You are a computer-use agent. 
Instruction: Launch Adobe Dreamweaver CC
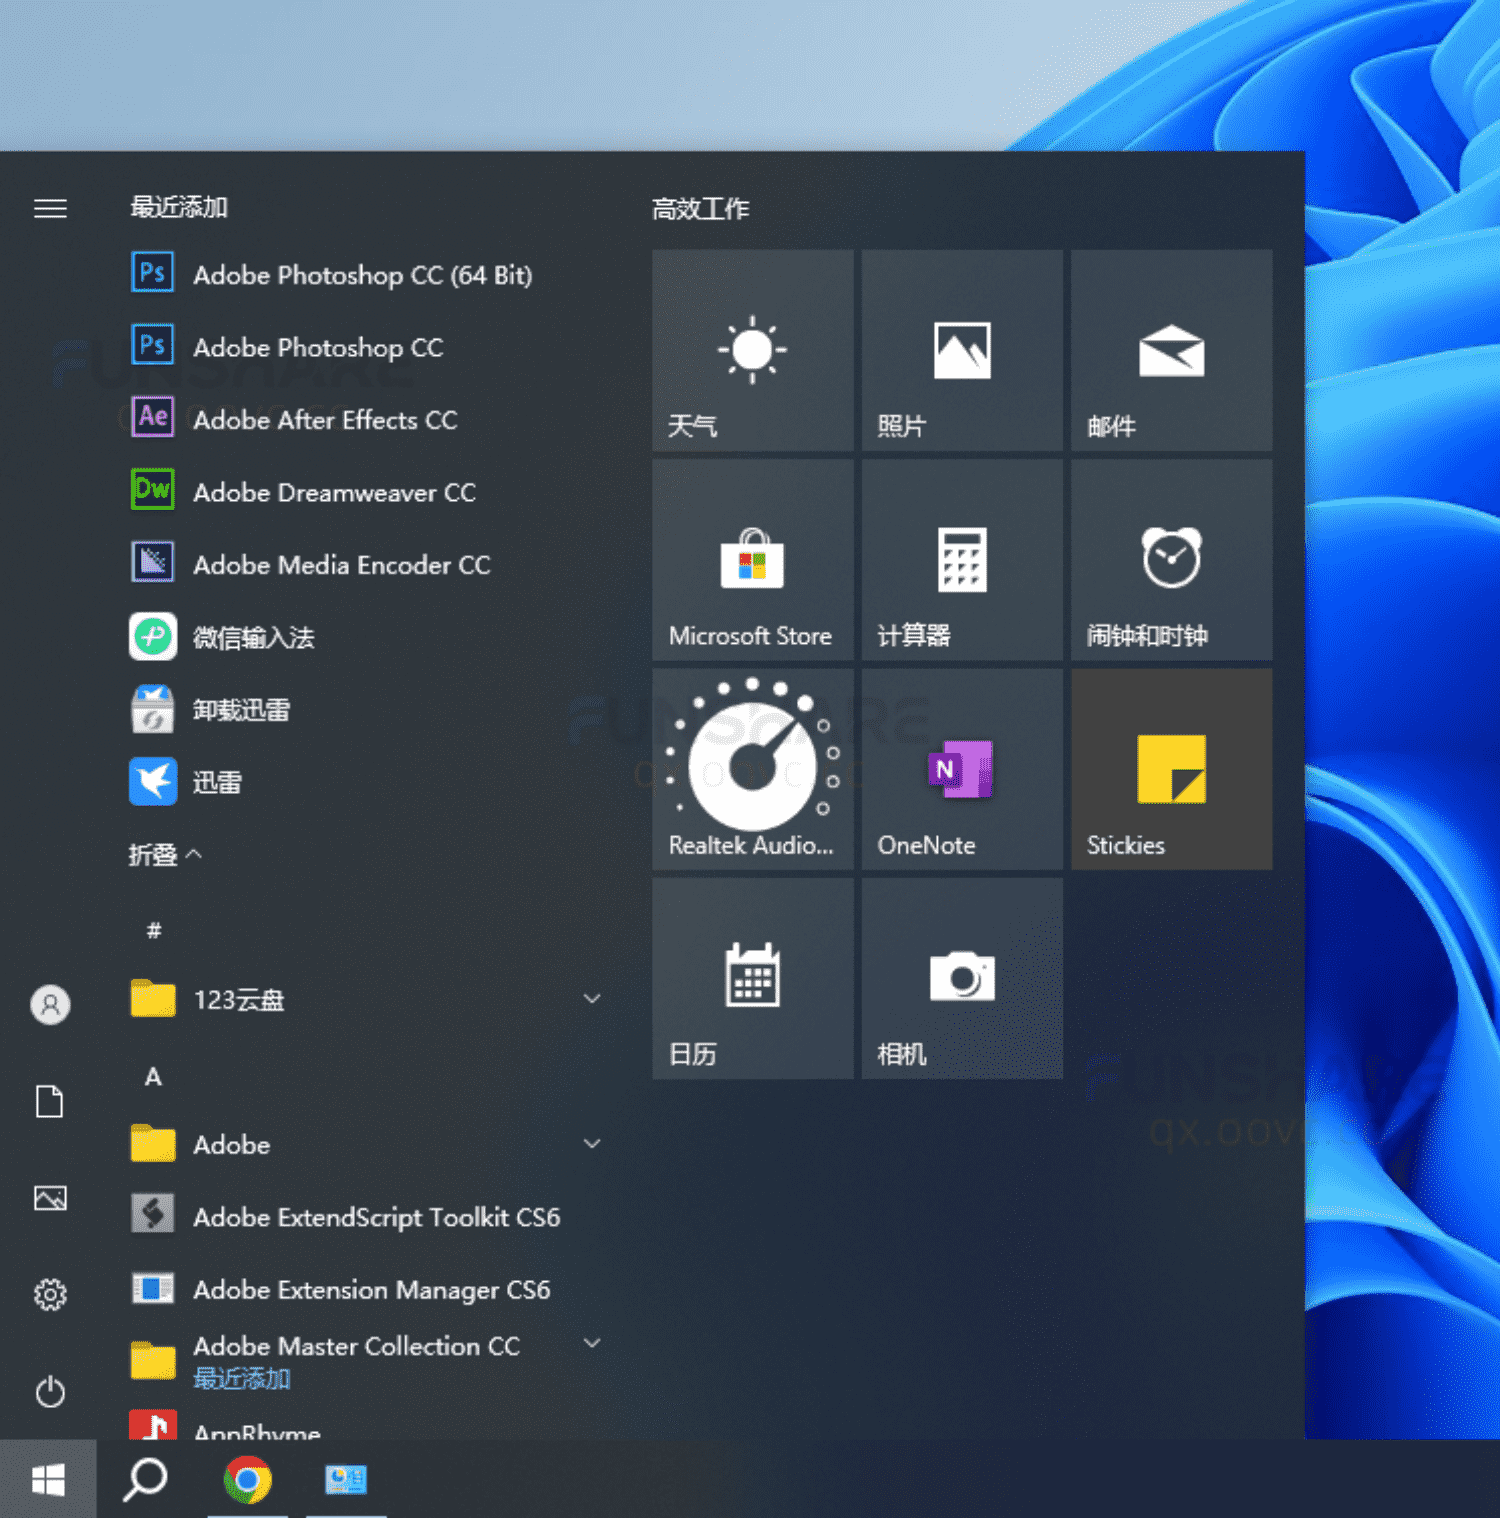[x=365, y=492]
